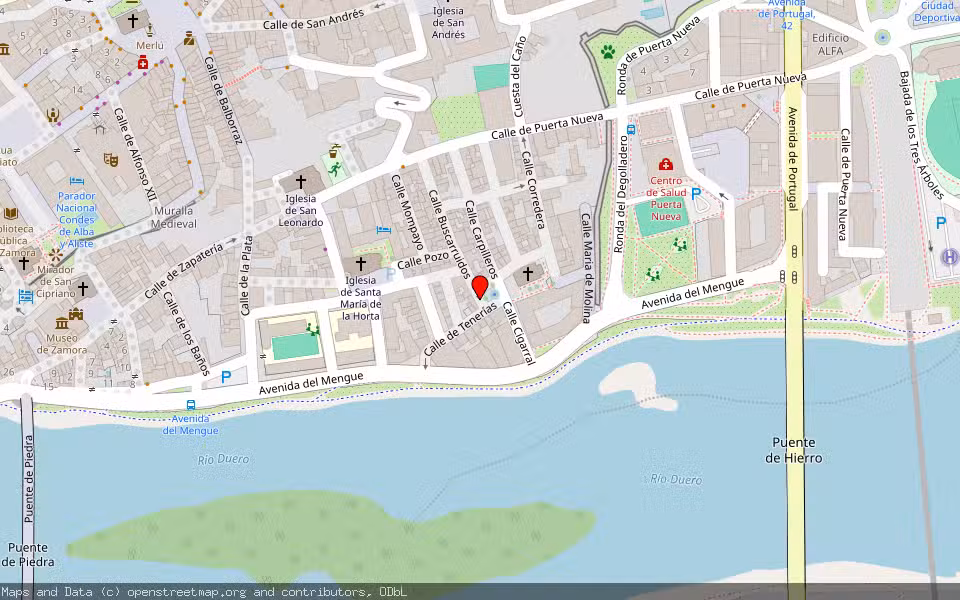Screen dimensions: 960x600
Task: Click the parking icon beside Centro de Salud
Action: (x=696, y=193)
